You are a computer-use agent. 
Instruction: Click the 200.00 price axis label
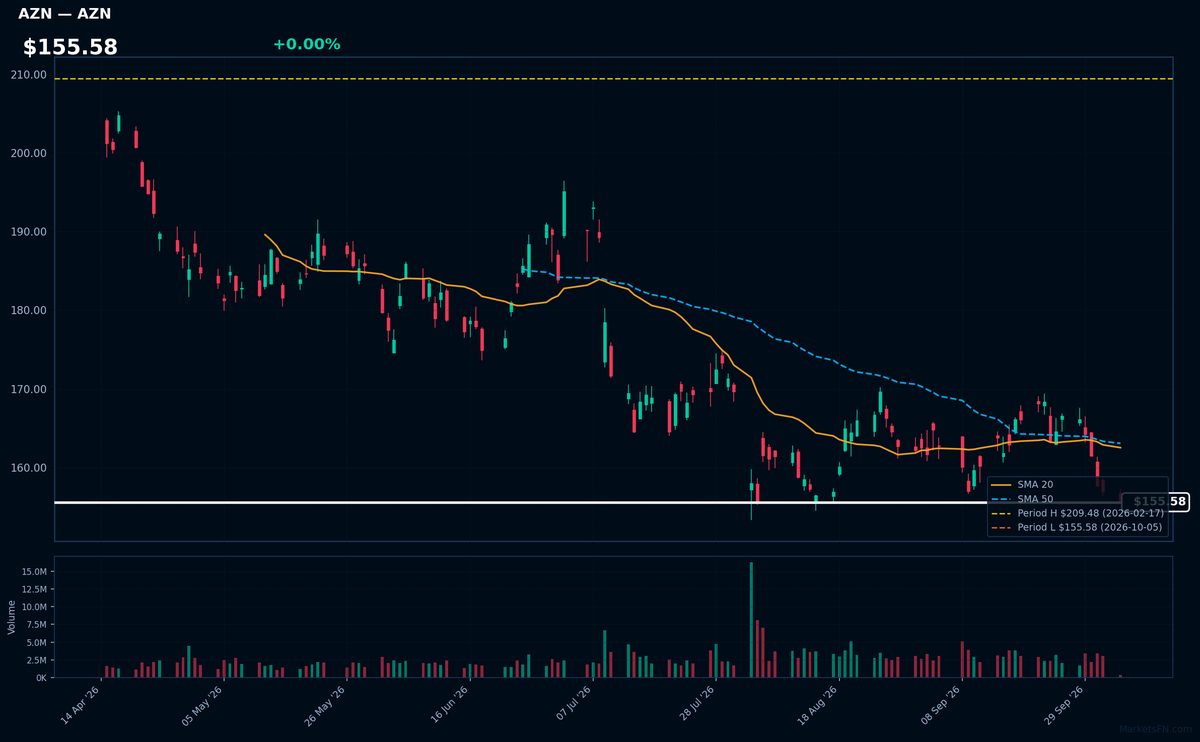(x=28, y=153)
